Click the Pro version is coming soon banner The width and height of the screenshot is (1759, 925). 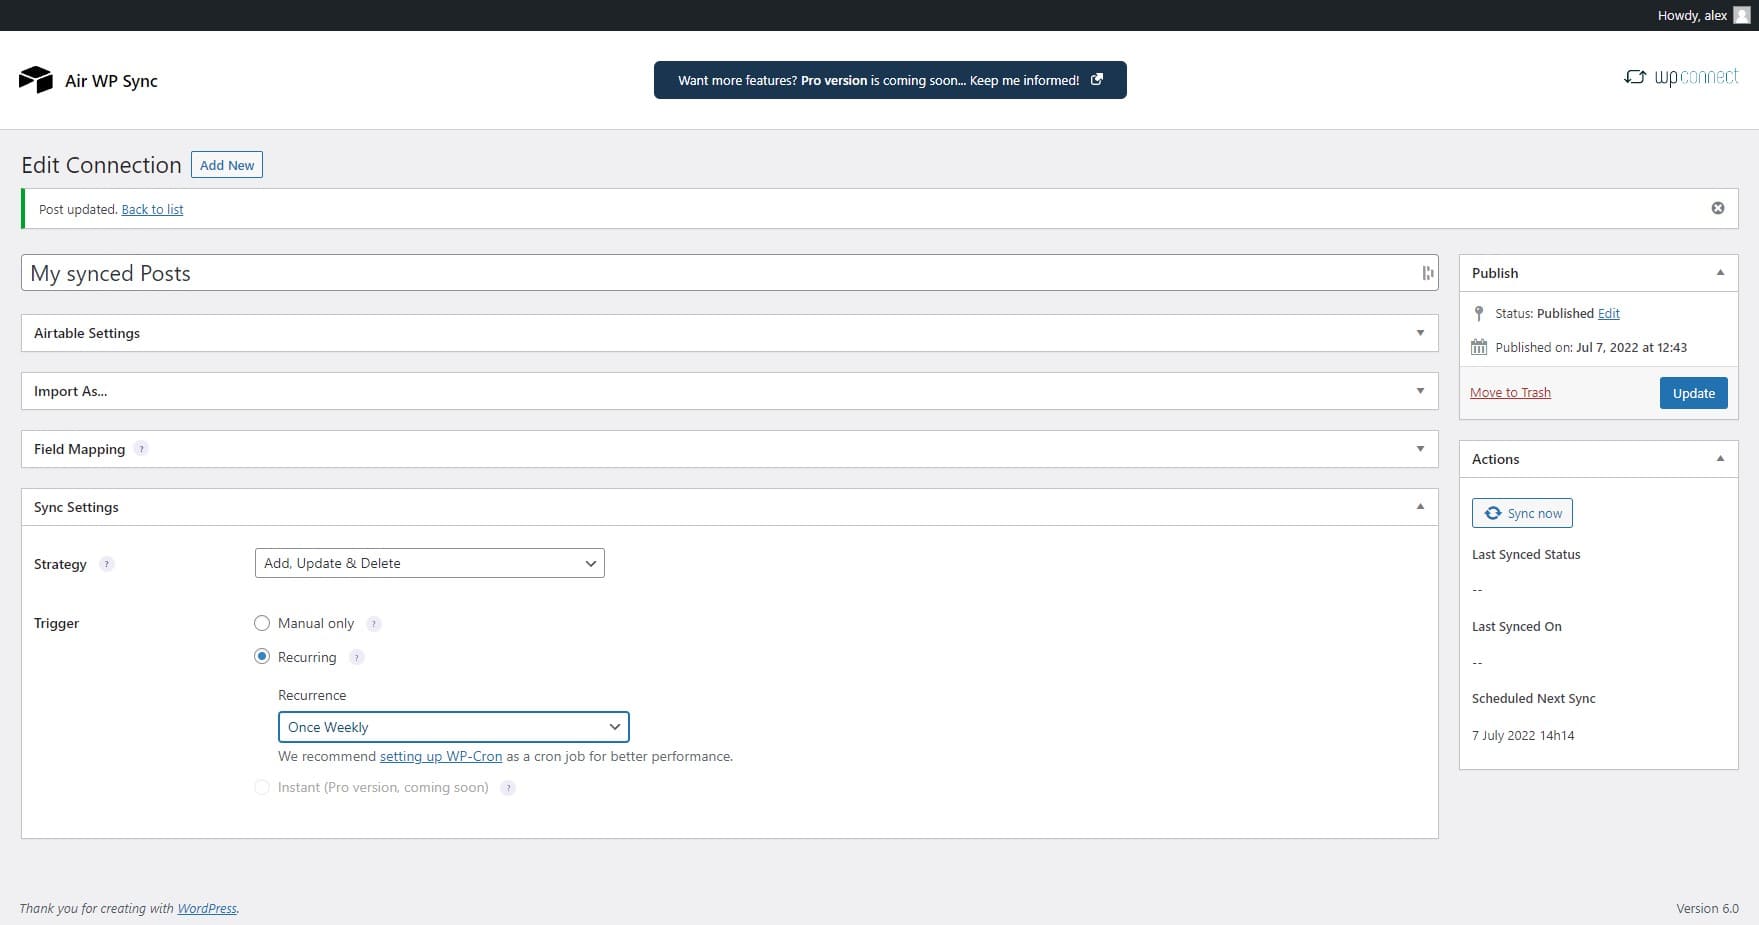point(890,80)
